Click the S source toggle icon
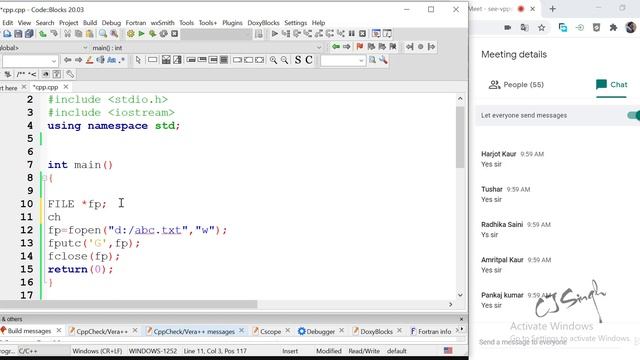 pos(298,60)
